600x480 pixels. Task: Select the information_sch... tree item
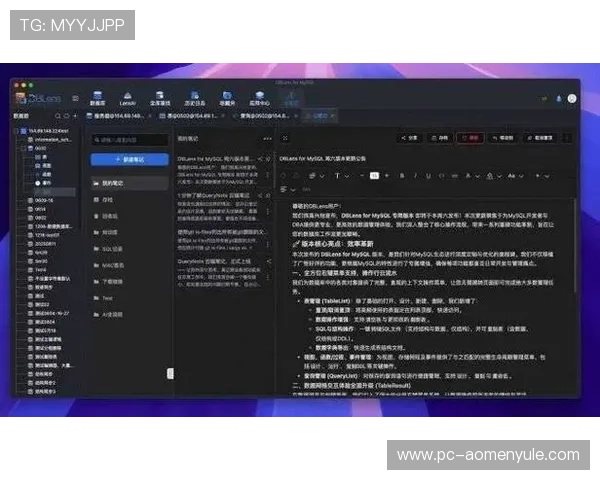[x=50, y=140]
